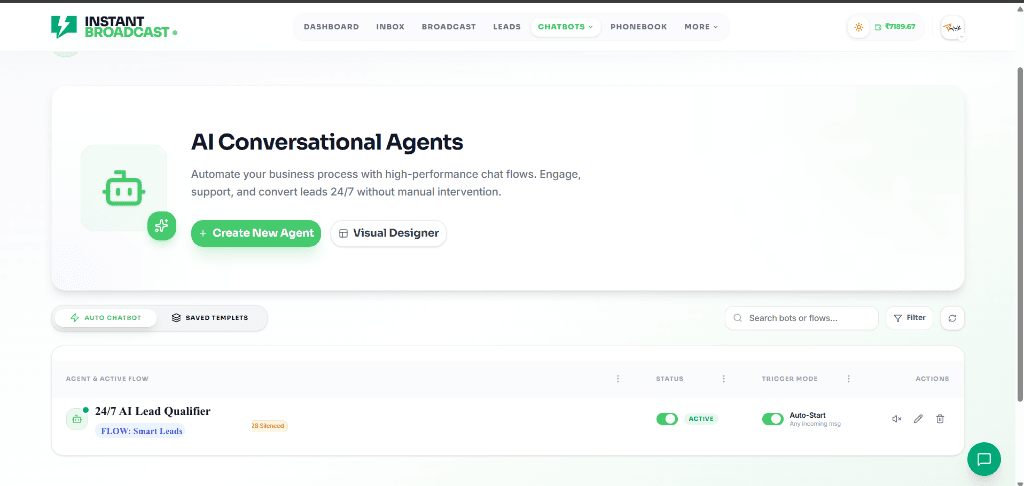This screenshot has height=486, width=1024.
Task: Mute the 24/7 AI Lead Qualifier agent
Action: tap(897, 419)
